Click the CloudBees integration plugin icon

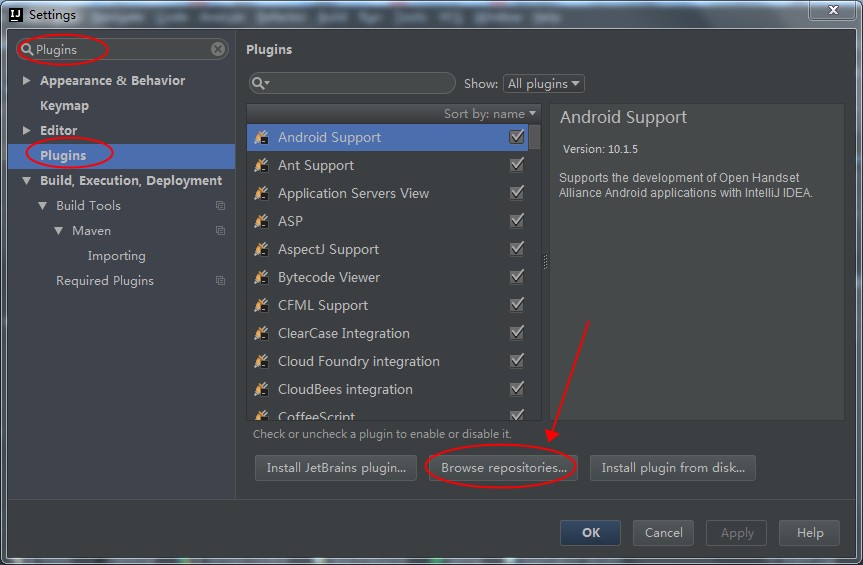261,390
